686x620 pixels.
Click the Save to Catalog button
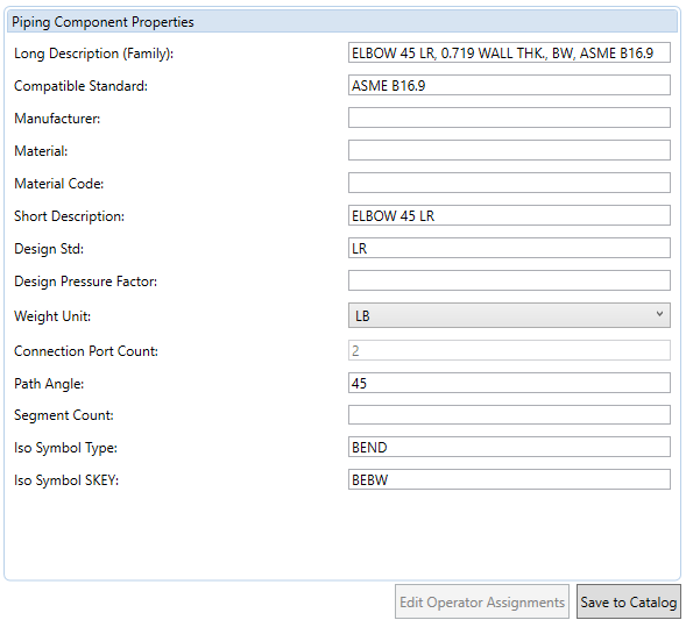click(629, 602)
